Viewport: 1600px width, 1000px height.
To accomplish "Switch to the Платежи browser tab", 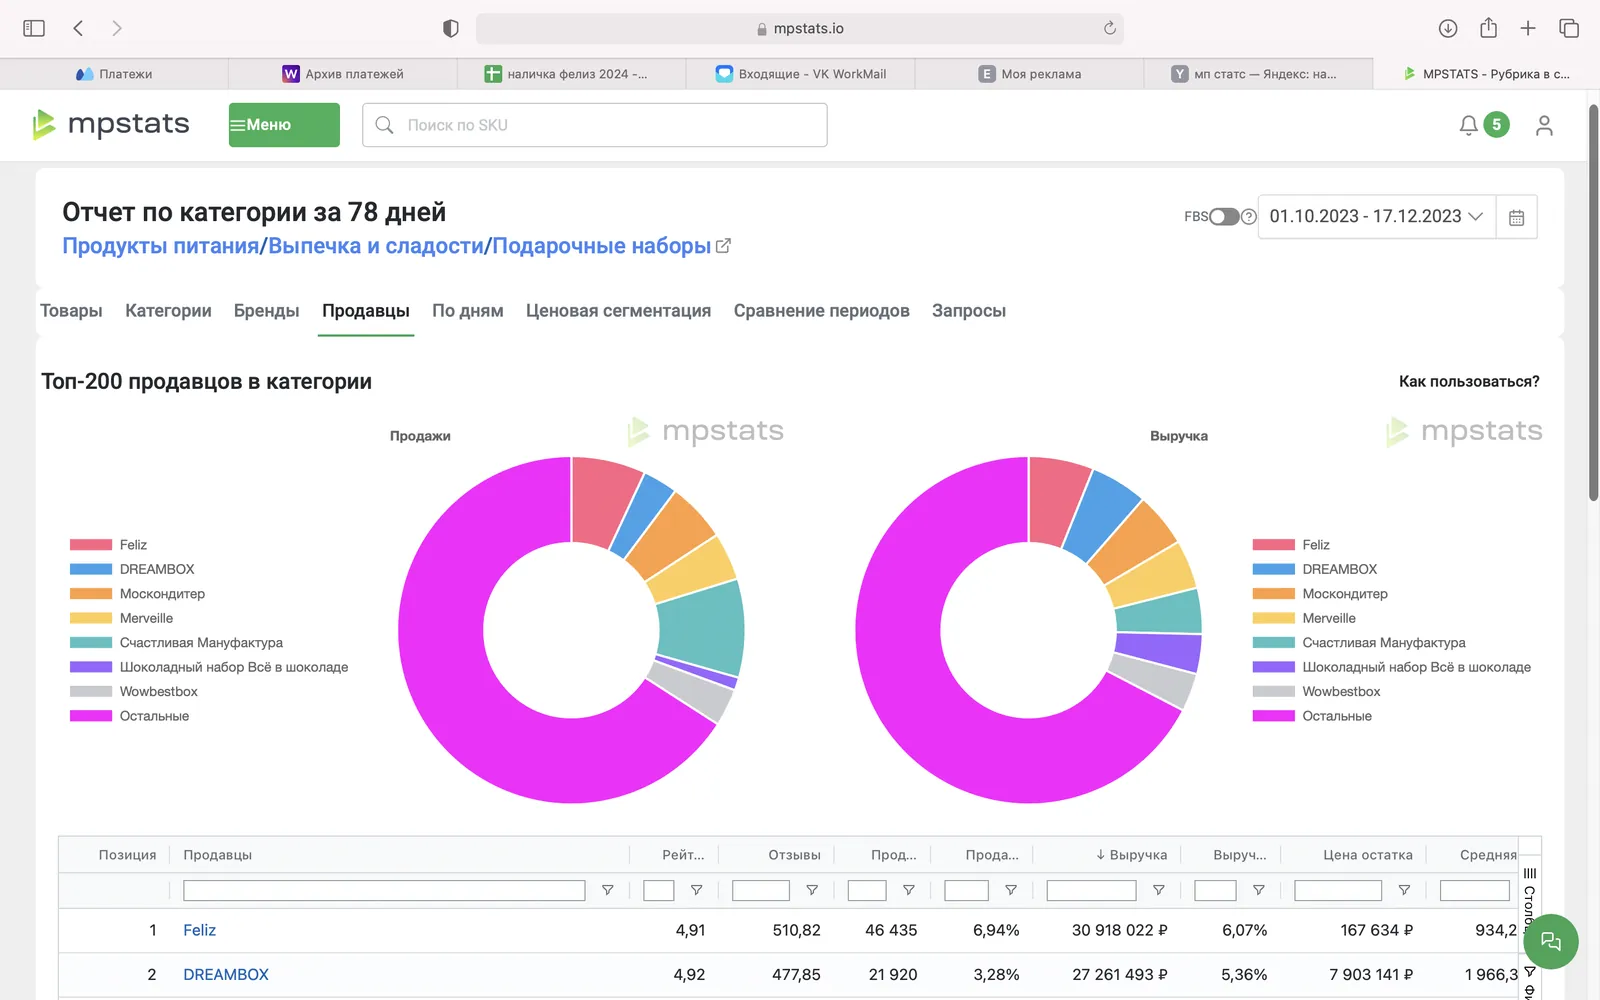I will pos(114,74).
